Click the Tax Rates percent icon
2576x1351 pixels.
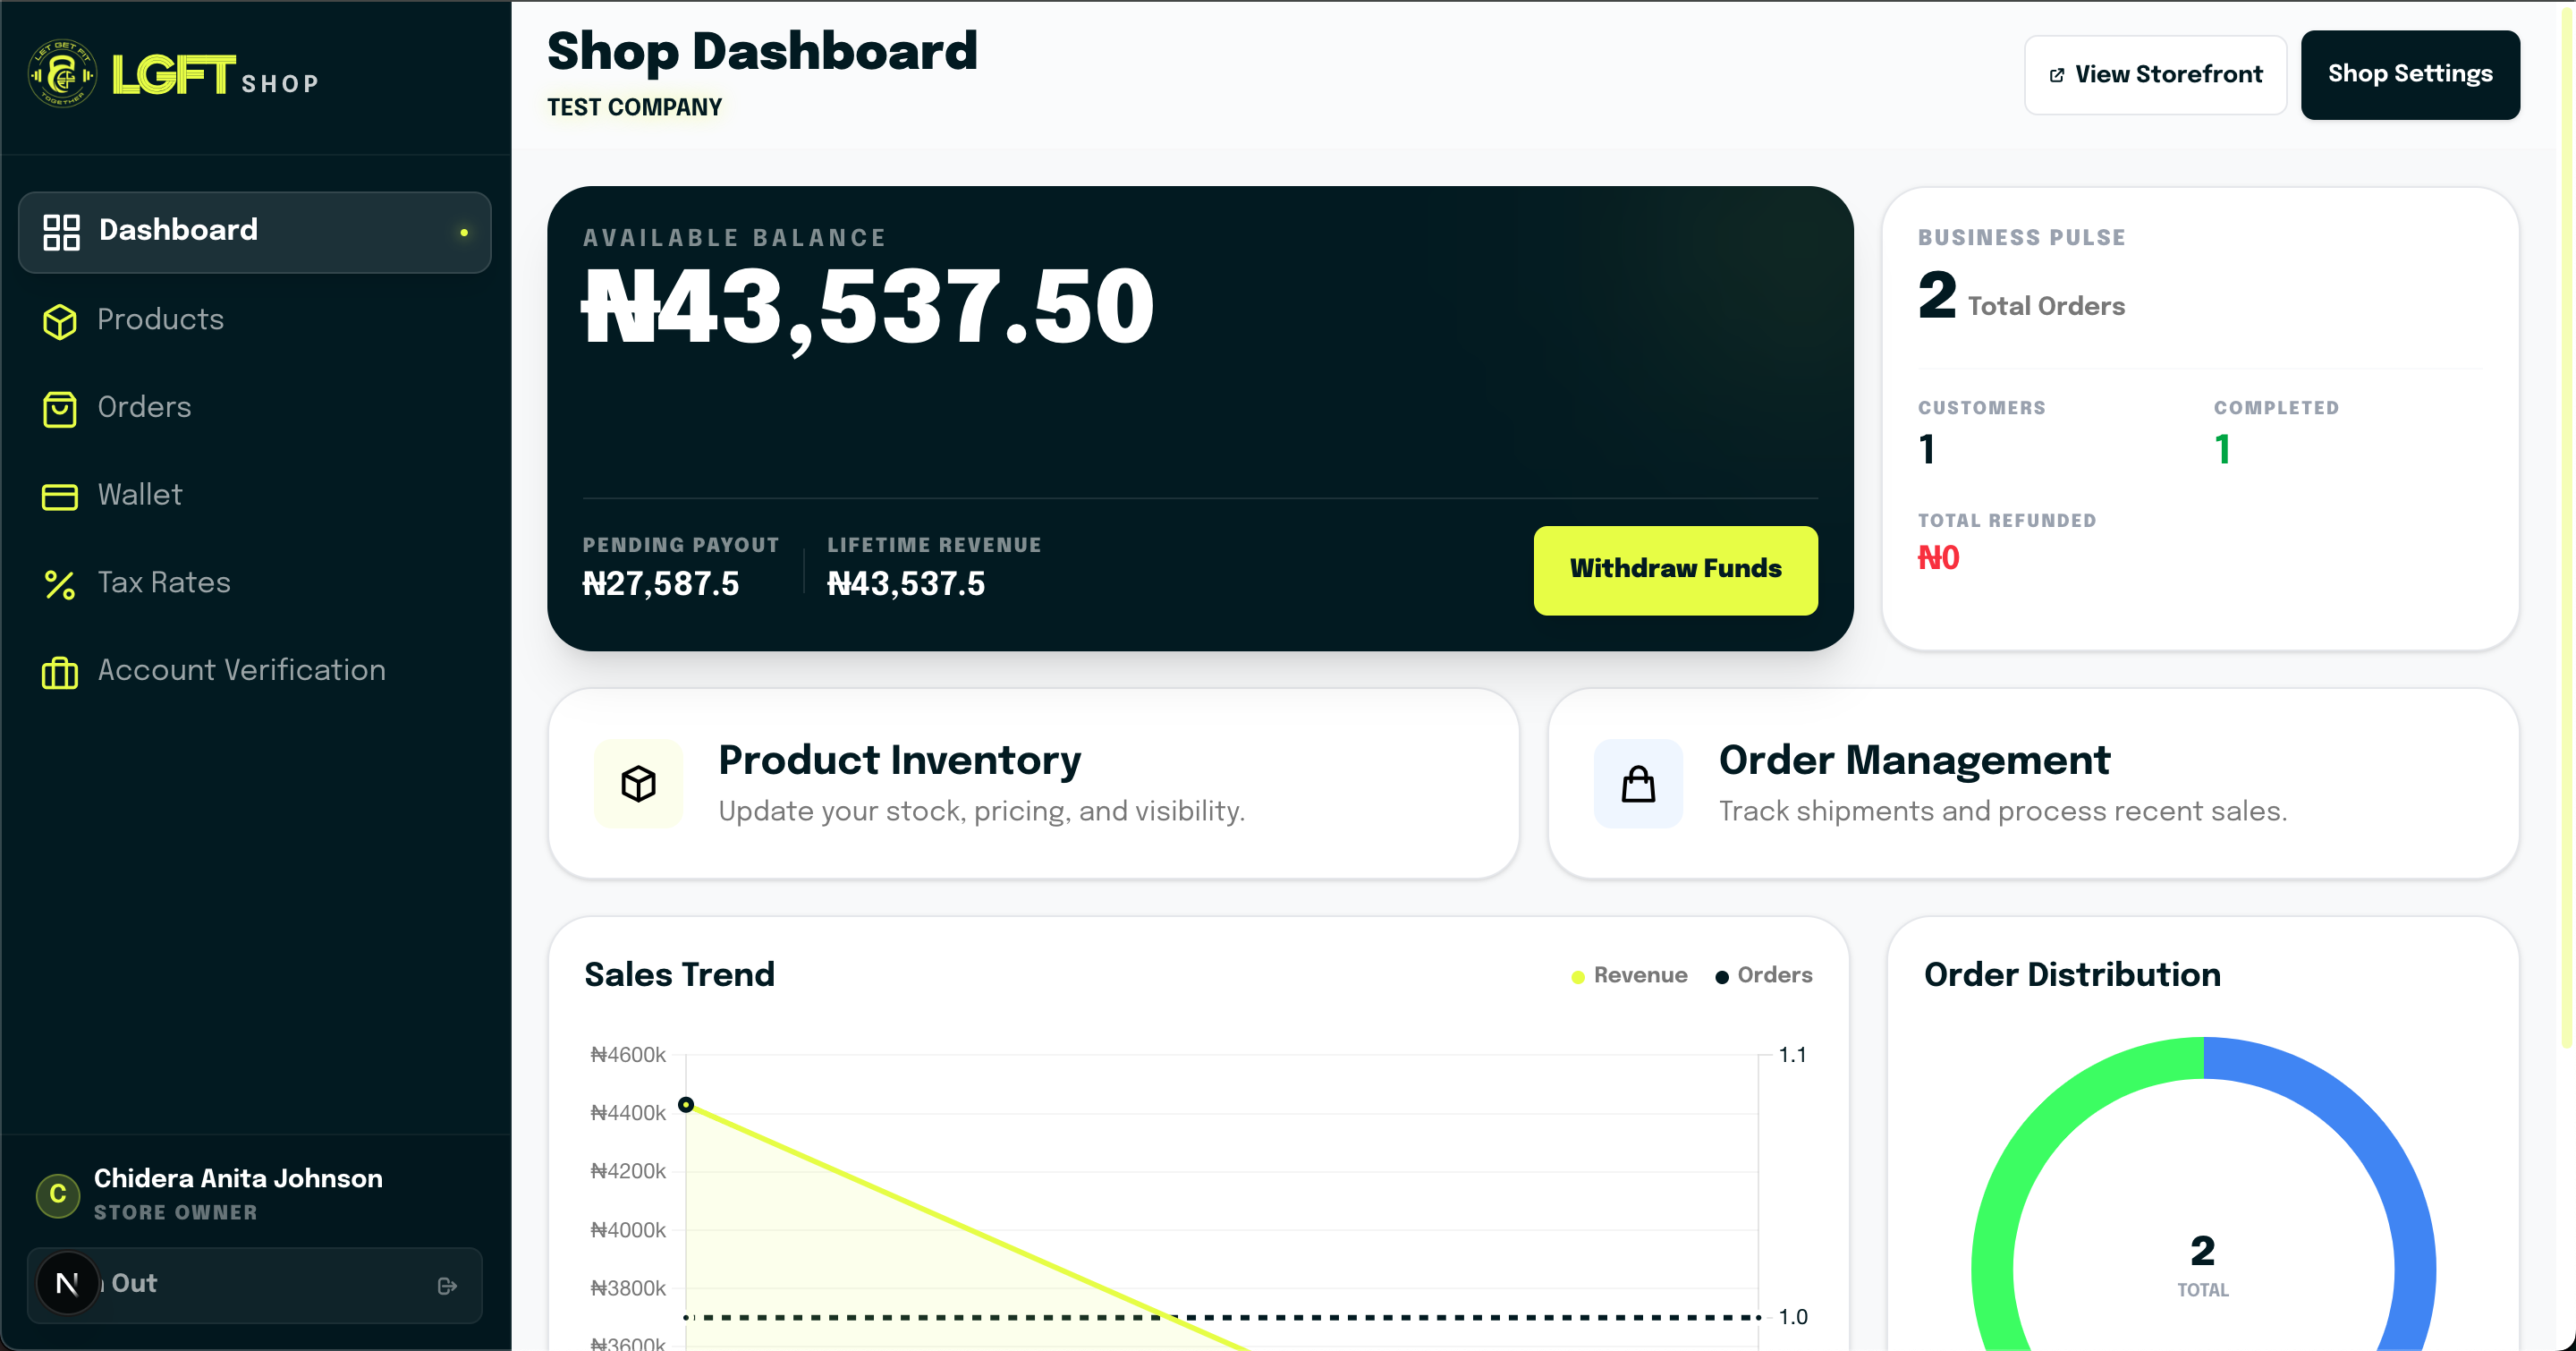tap(60, 584)
